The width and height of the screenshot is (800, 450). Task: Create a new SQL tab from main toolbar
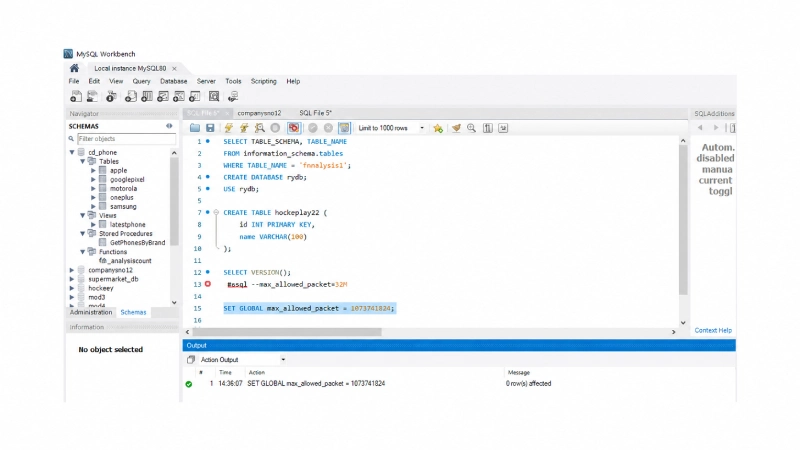coord(76,96)
